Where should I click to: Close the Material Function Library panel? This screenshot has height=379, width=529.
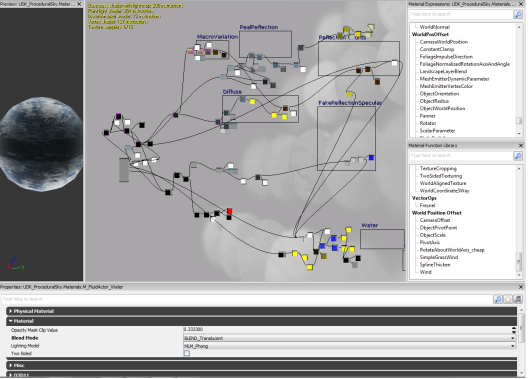[521, 145]
